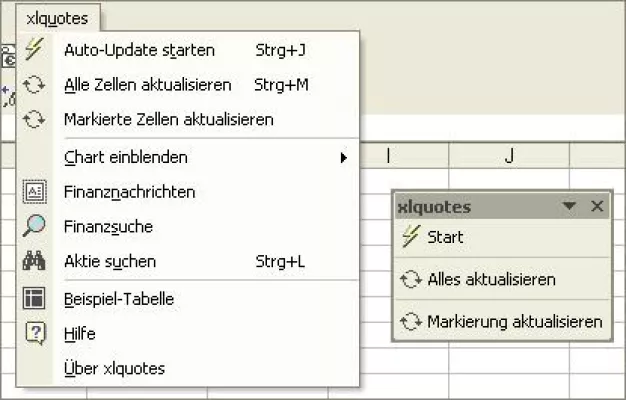Open the xlquotes floating toolbar options dropdown

point(569,206)
